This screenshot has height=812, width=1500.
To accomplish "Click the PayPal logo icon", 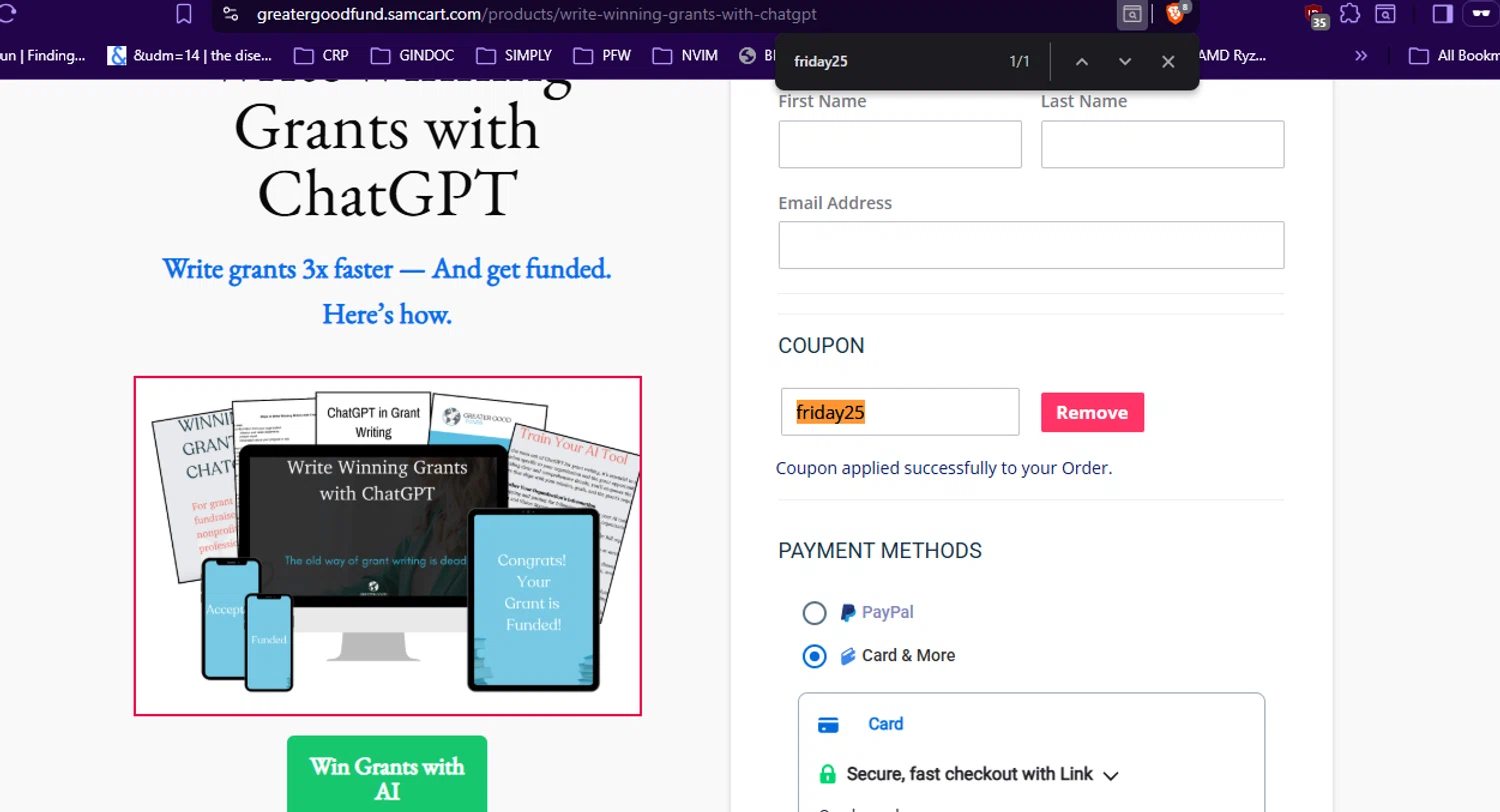I will (x=847, y=613).
